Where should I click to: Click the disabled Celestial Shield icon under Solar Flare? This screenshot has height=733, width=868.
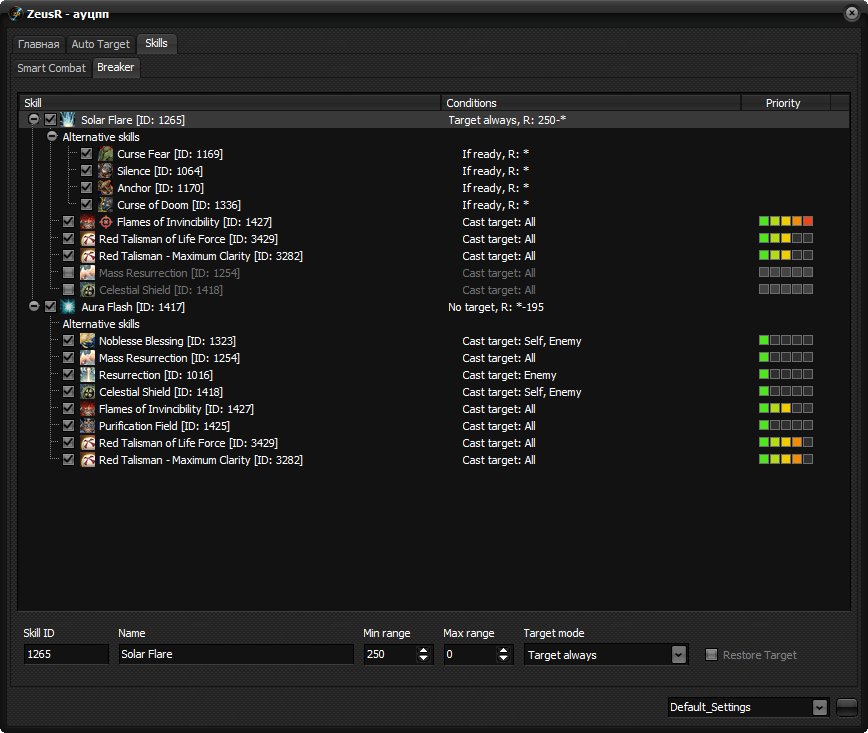pos(87,290)
